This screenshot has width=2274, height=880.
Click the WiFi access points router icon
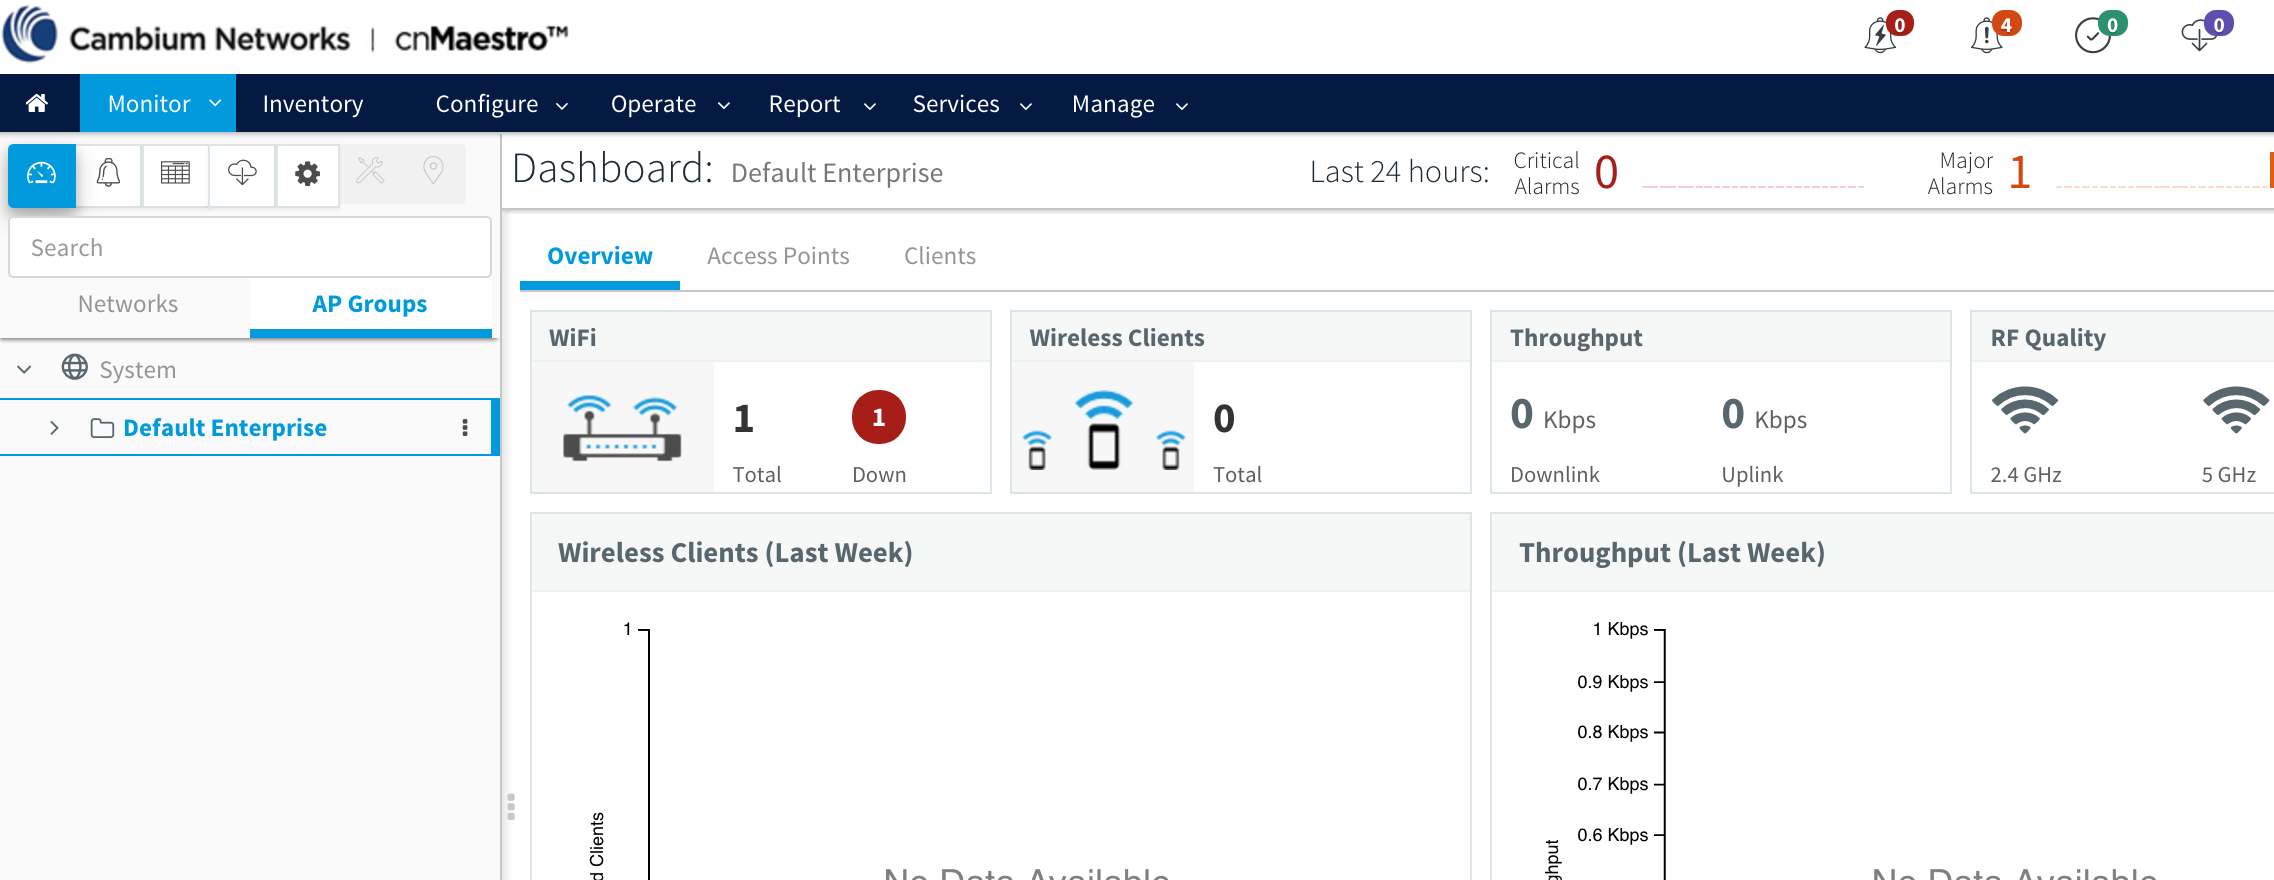622,427
